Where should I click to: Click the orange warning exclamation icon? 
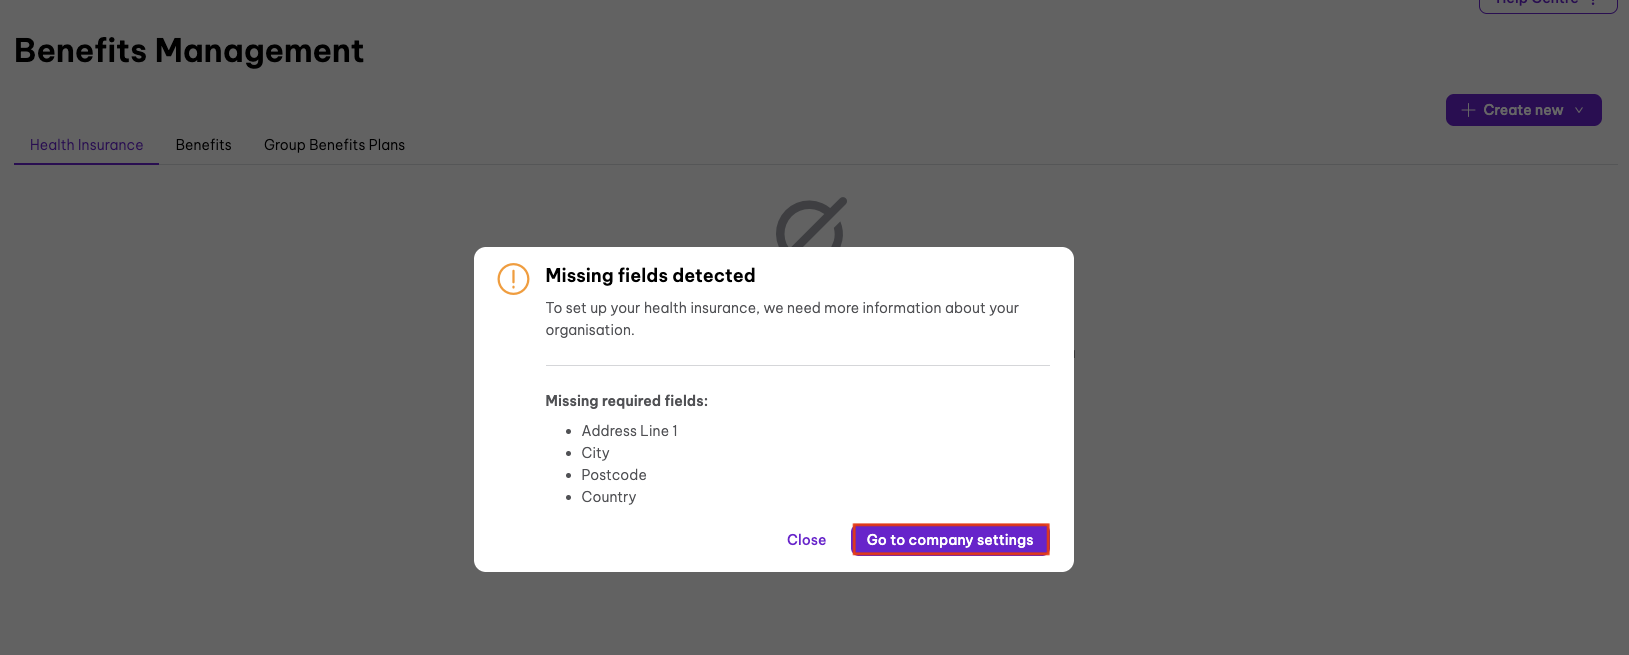tap(513, 279)
